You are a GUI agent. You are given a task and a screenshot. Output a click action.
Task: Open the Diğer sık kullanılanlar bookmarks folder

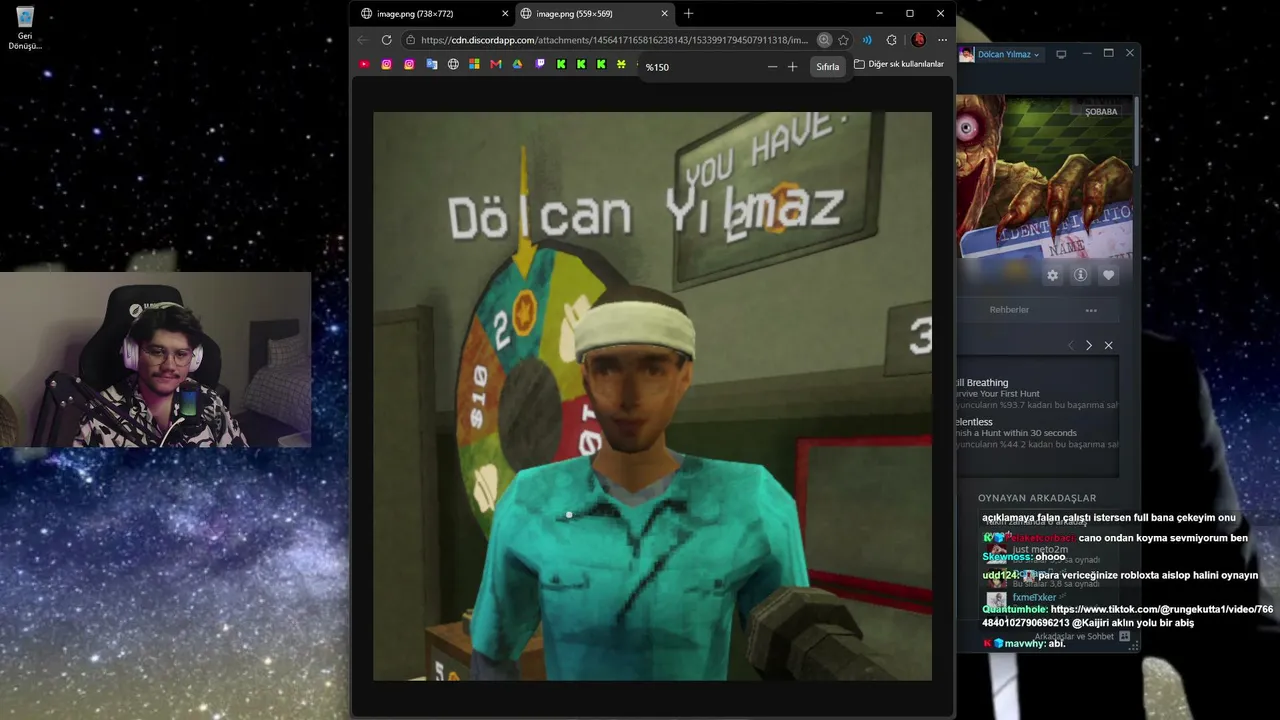[x=899, y=64]
